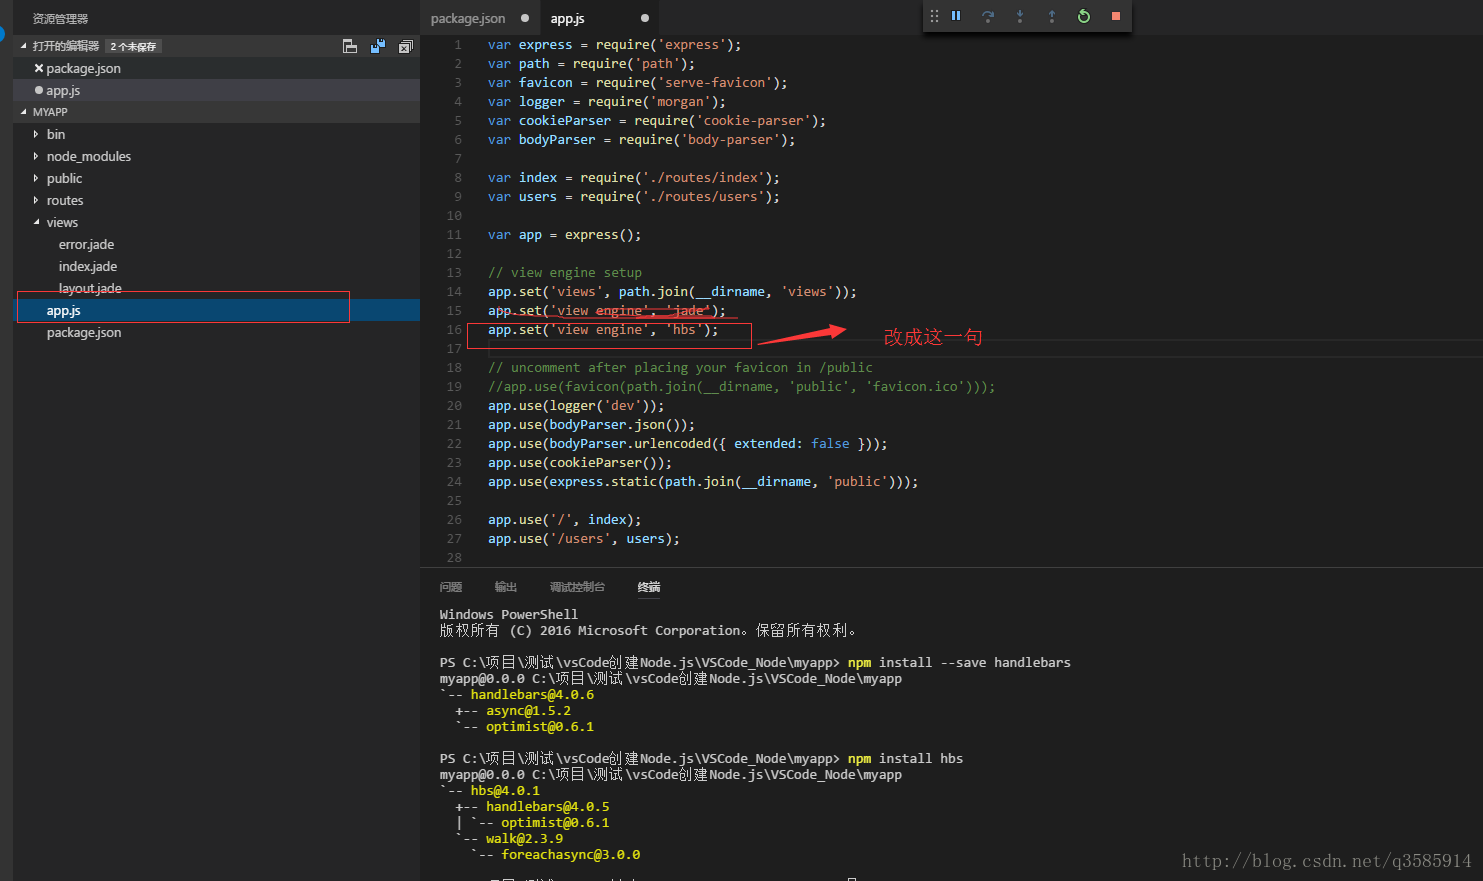
Task: Collapse the views folder
Action: coord(36,222)
